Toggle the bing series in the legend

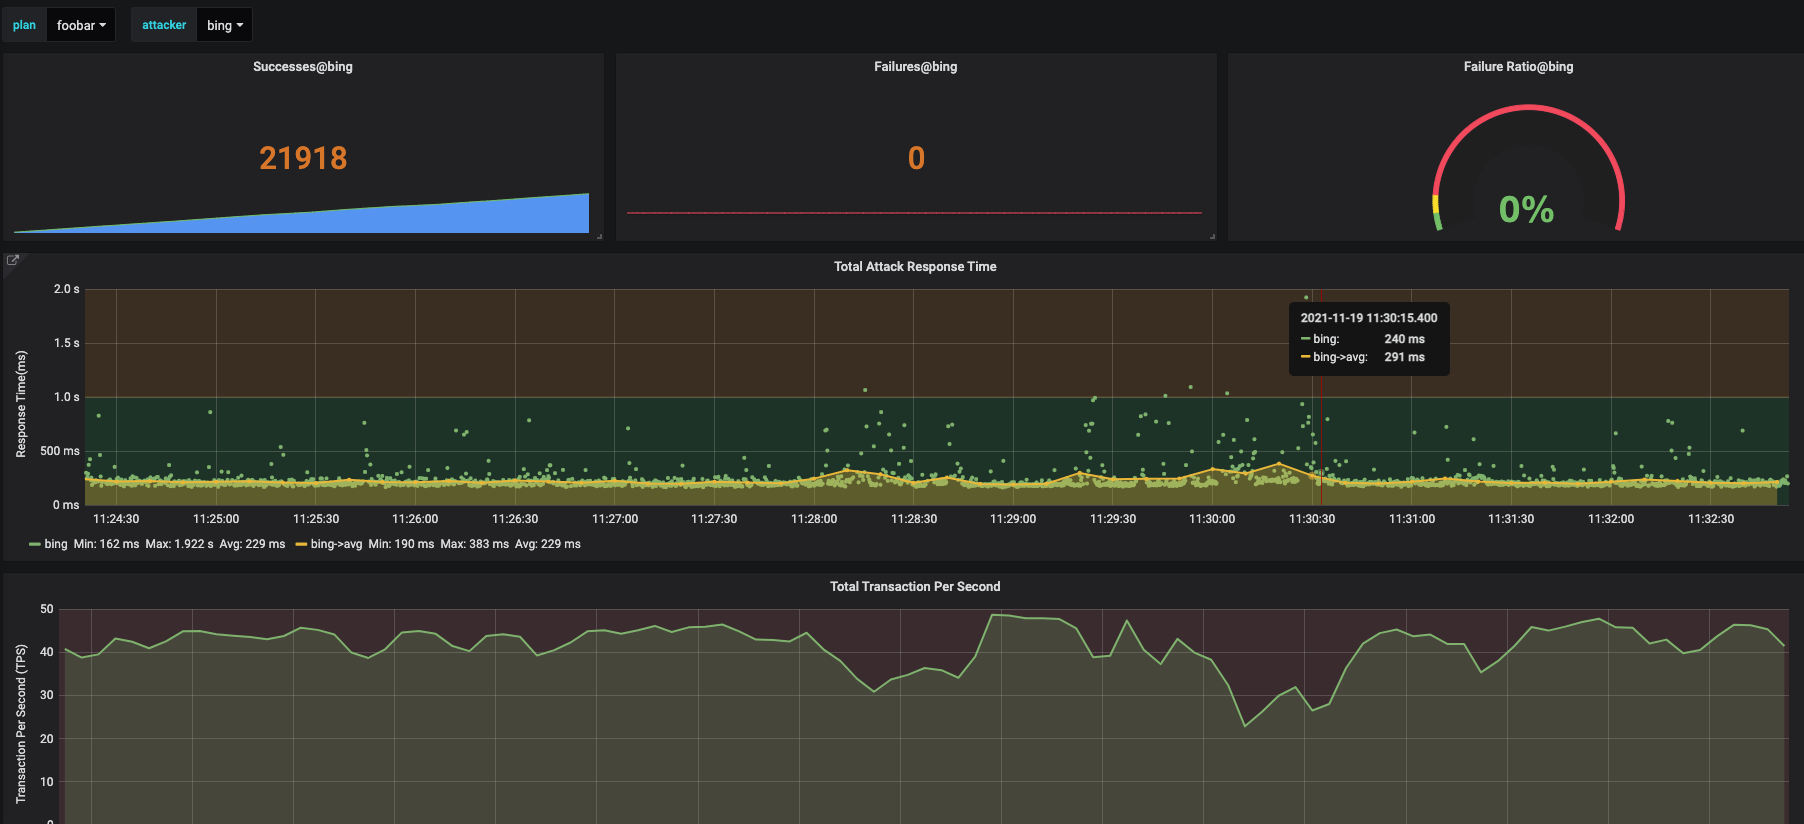pos(56,544)
